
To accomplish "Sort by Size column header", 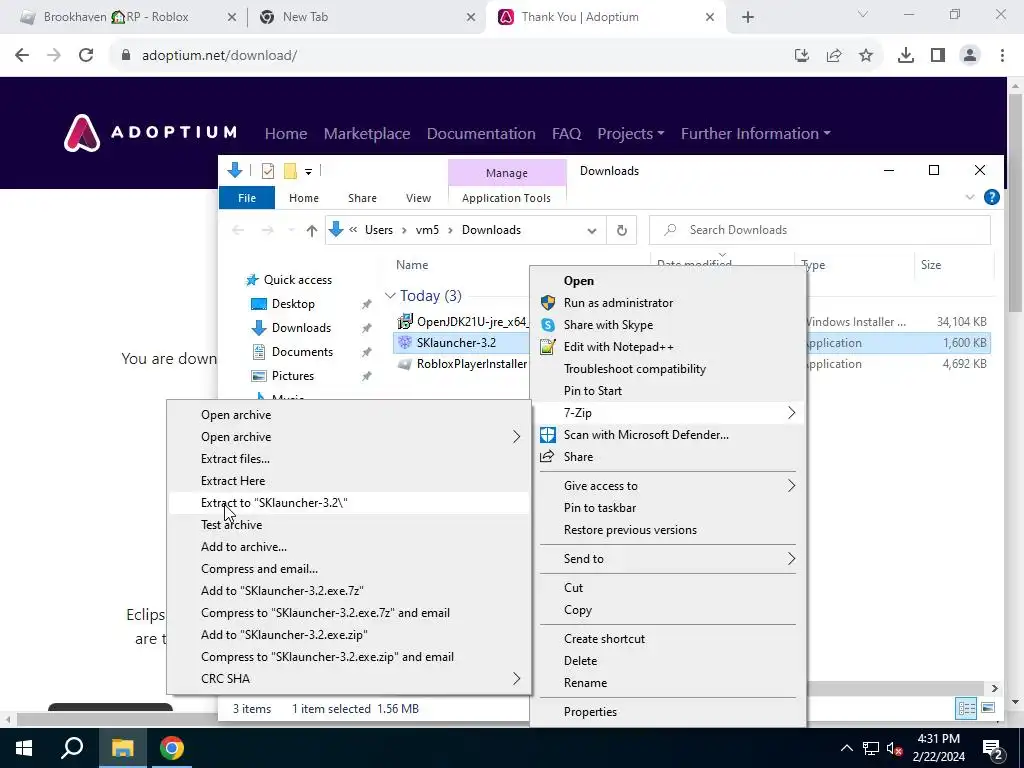I will 931,264.
